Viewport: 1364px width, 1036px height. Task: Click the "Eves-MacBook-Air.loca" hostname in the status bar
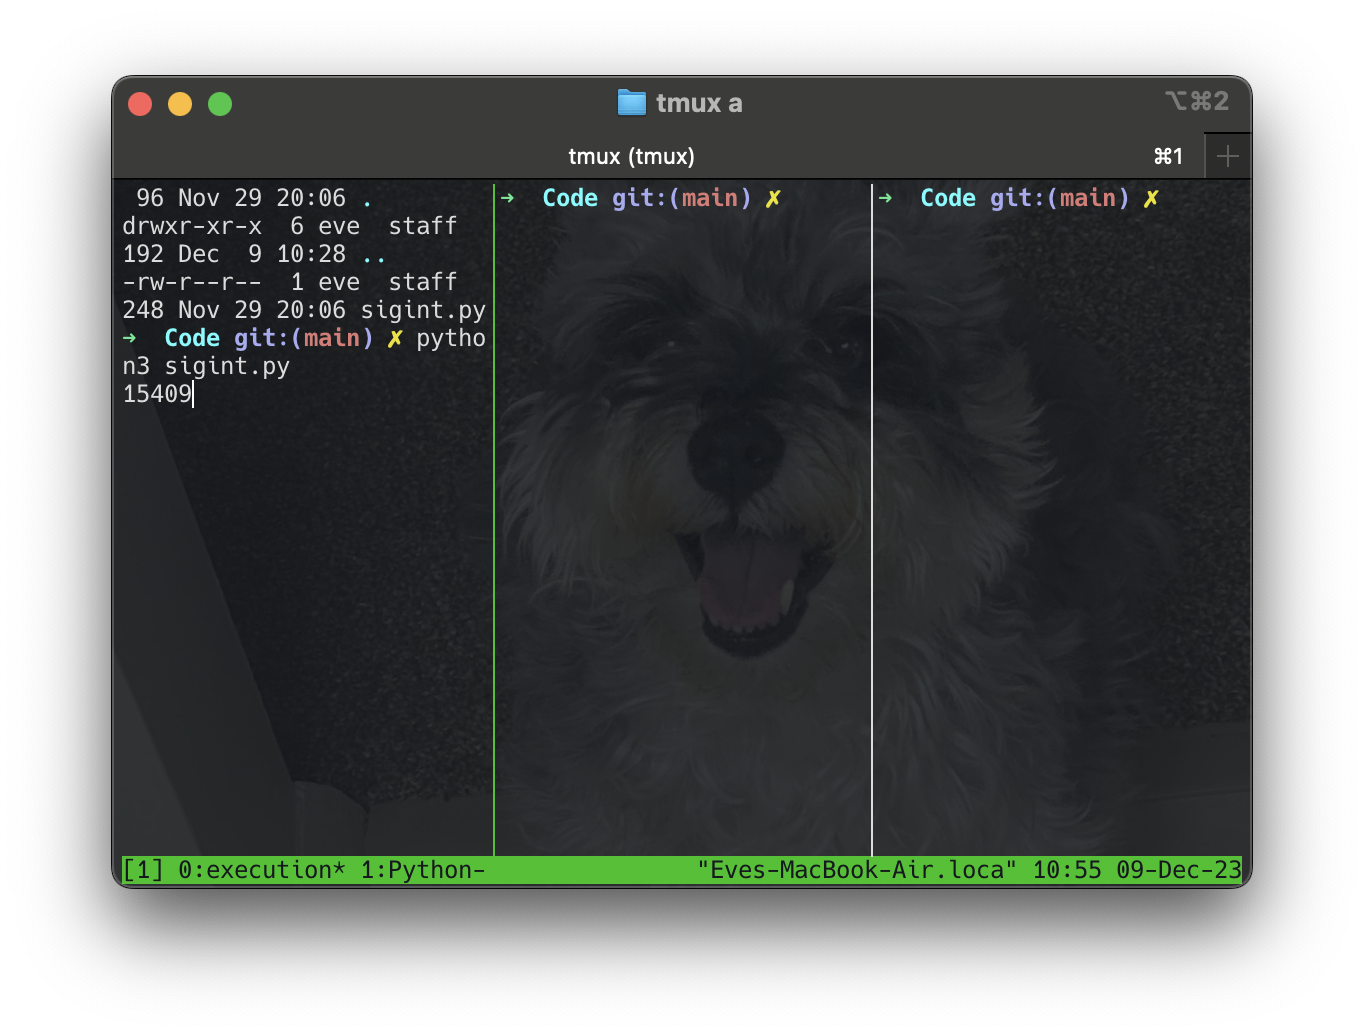857,870
